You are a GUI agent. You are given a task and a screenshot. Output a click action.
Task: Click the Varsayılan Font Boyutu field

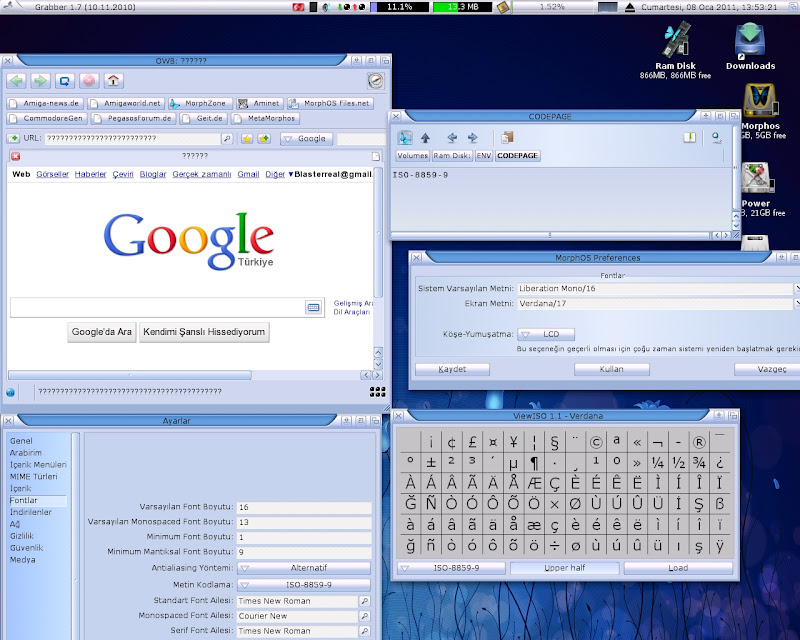[304, 507]
